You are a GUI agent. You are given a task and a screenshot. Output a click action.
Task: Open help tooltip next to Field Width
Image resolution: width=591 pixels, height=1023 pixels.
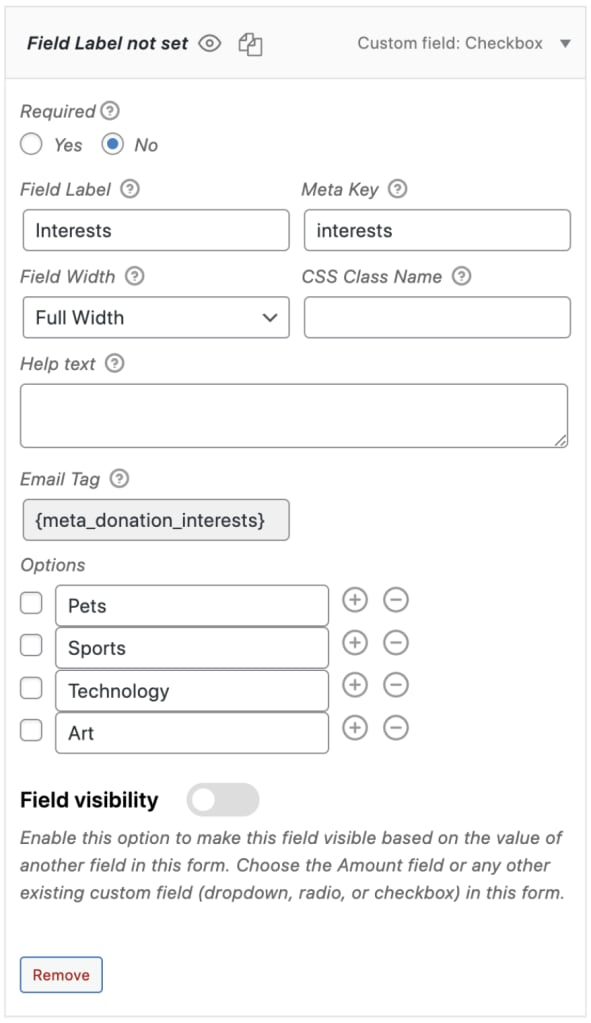[x=134, y=276]
